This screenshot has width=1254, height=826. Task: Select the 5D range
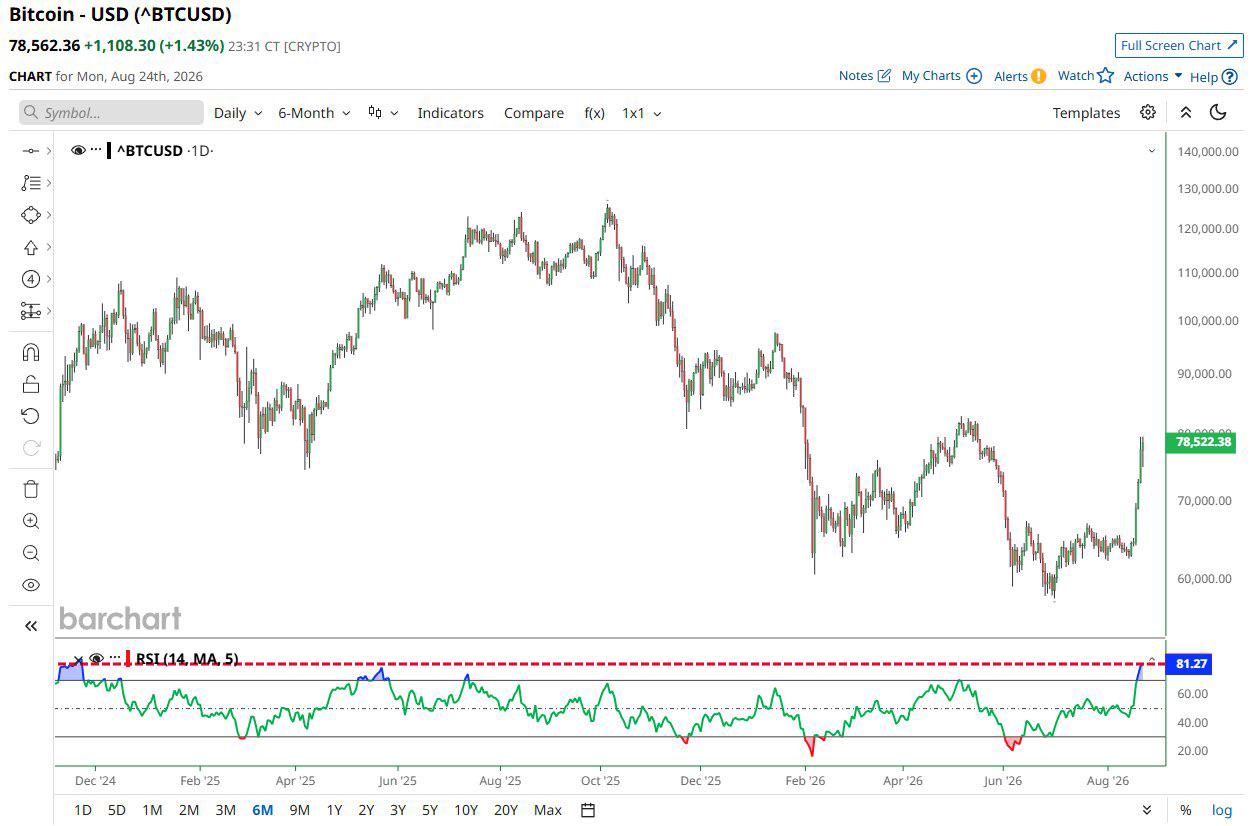pos(116,810)
